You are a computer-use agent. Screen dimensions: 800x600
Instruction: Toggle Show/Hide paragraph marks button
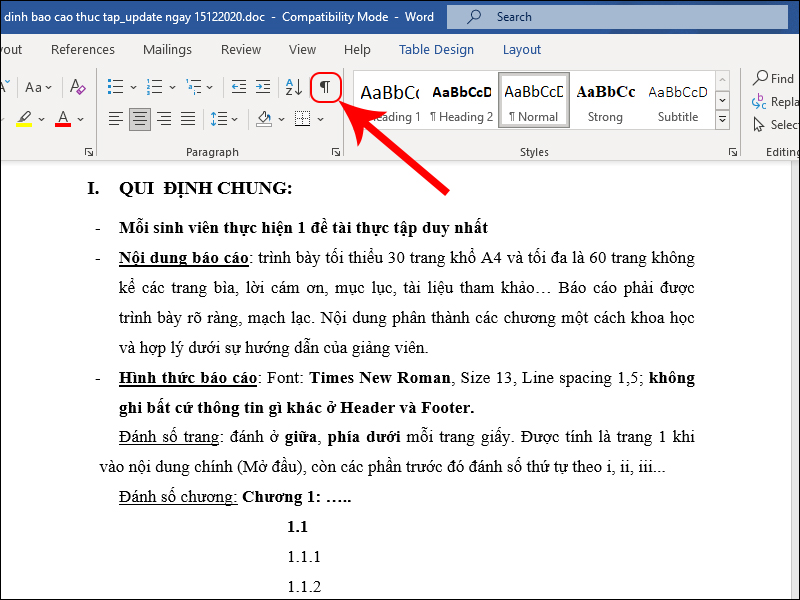(324, 87)
